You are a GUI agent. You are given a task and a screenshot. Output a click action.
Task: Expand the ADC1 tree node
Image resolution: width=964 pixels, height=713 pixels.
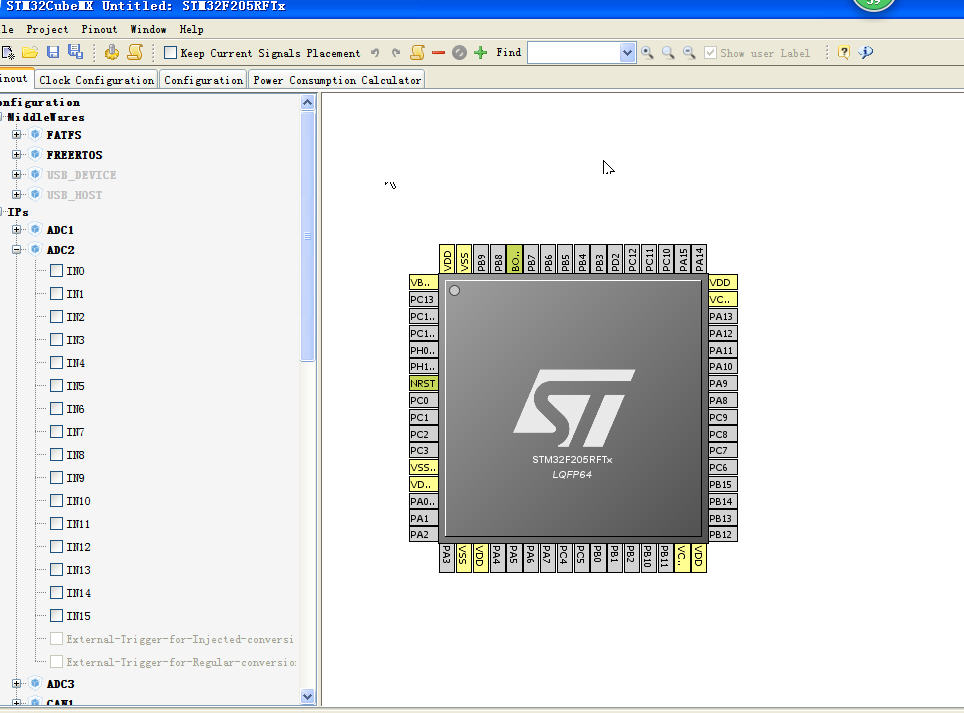point(17,229)
